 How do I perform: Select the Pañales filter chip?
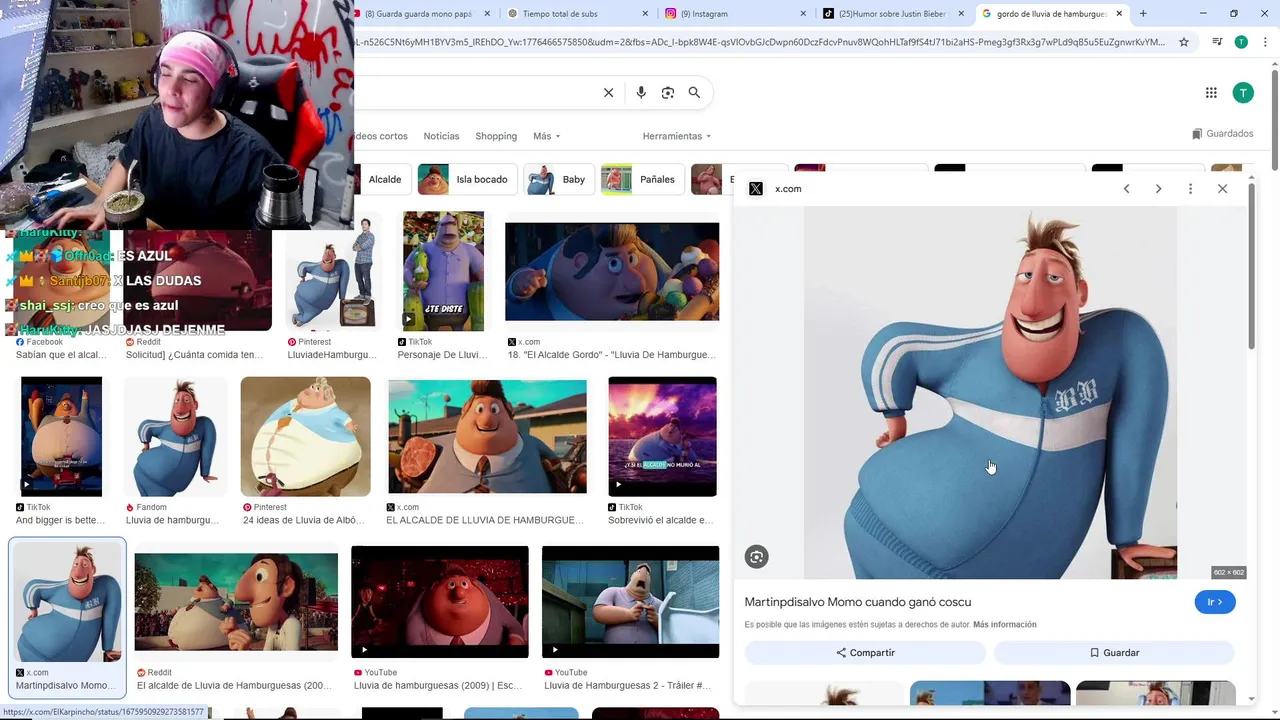coord(642,180)
